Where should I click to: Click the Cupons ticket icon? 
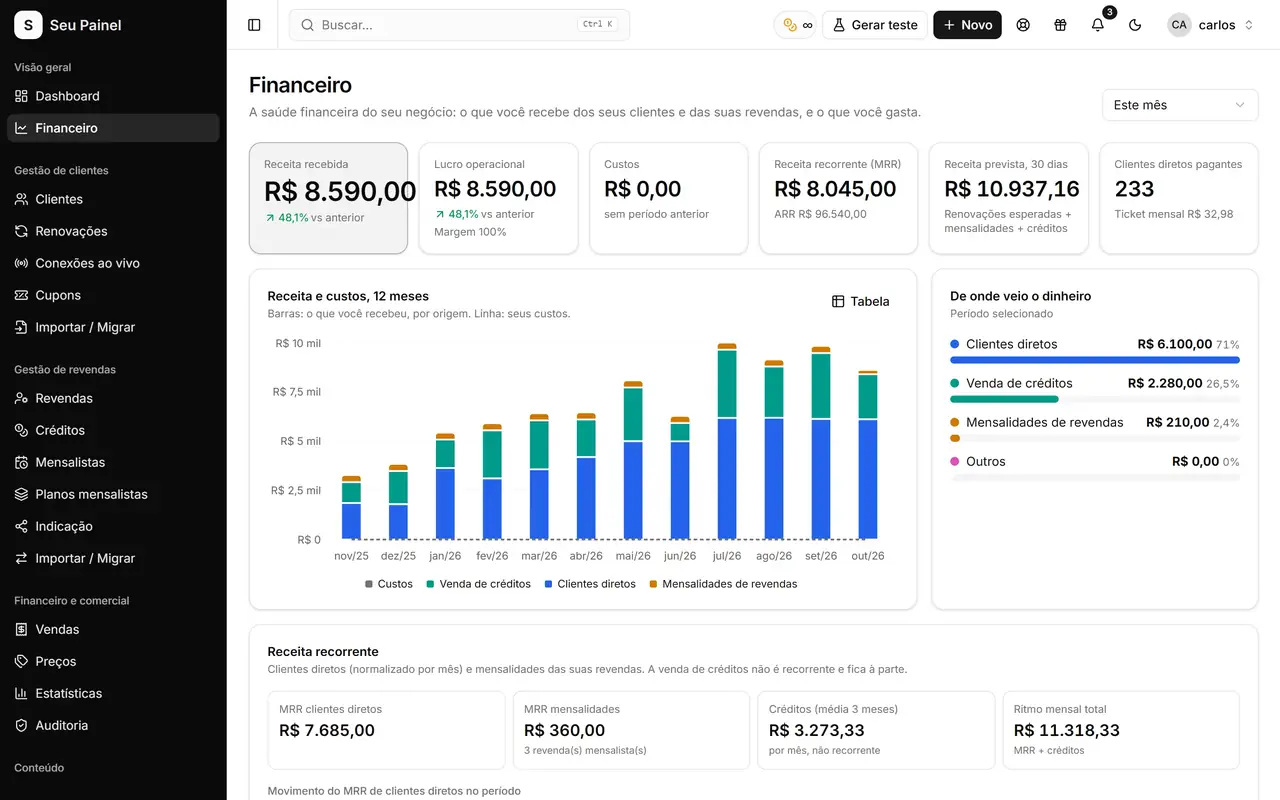pyautogui.click(x=21, y=295)
